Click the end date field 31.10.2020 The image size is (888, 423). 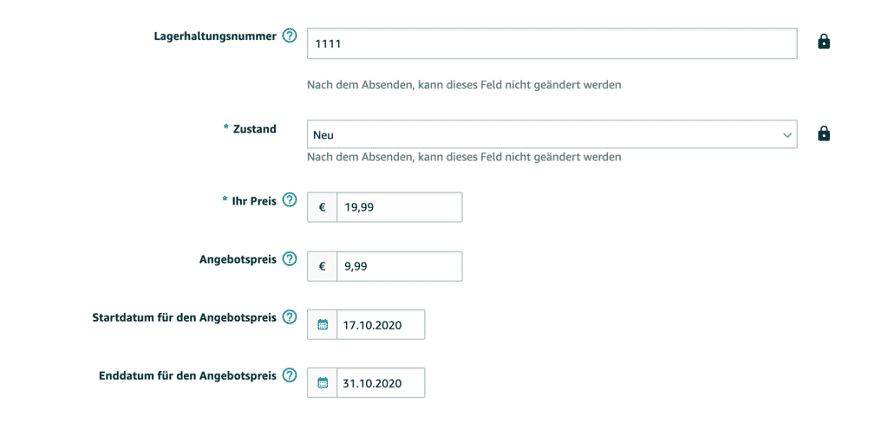(x=380, y=383)
